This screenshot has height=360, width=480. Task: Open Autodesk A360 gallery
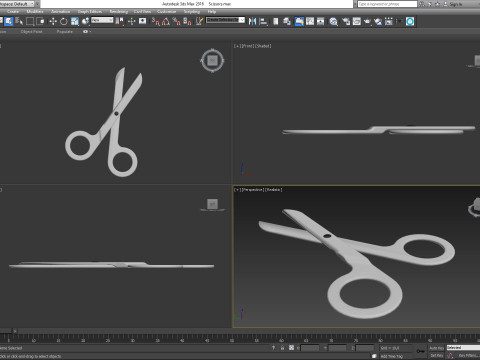pos(389,22)
